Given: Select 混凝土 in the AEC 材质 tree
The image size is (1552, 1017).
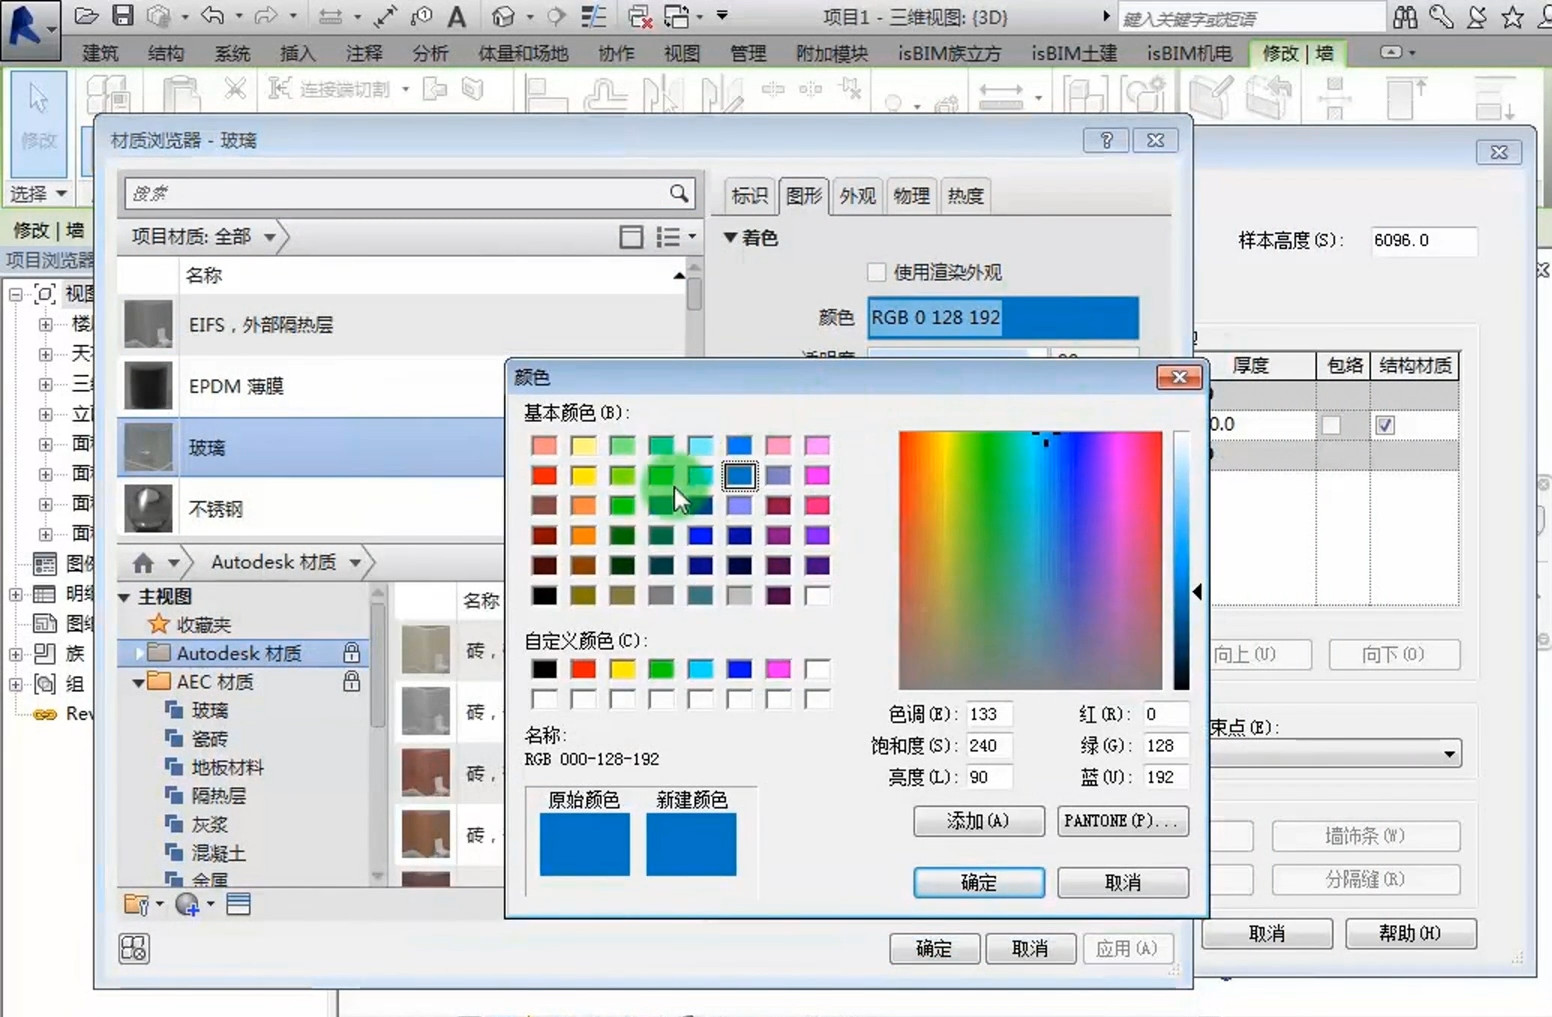Looking at the screenshot, I should [x=218, y=853].
